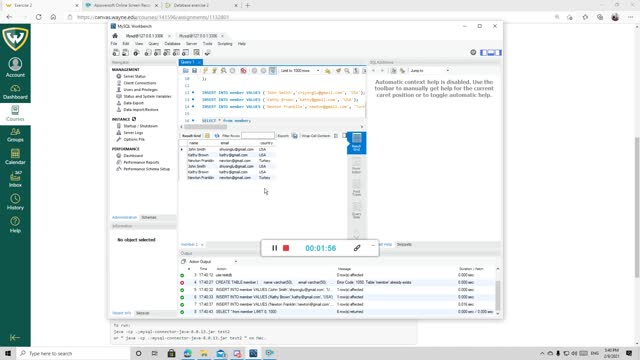Open Performance Reports item
Image resolution: width=640 pixels, height=360 pixels.
(141, 162)
